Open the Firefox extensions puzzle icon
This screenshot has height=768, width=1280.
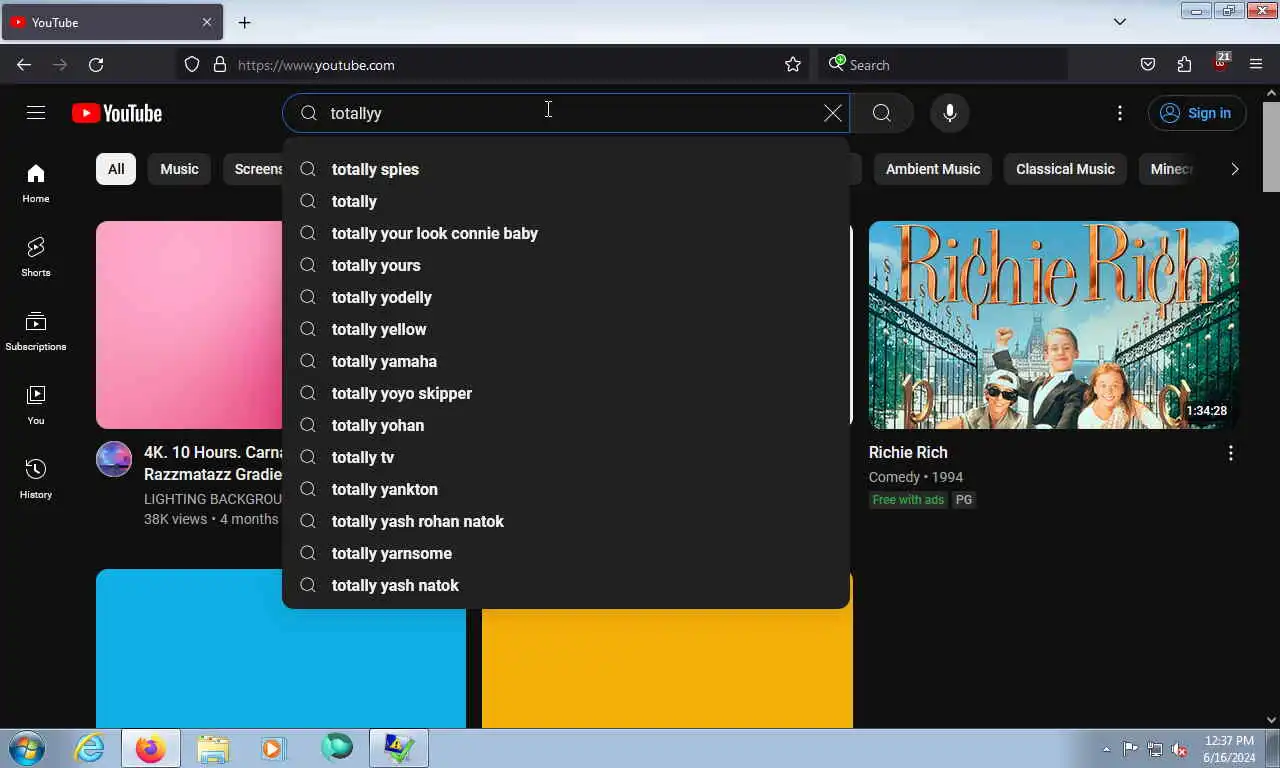point(1184,65)
